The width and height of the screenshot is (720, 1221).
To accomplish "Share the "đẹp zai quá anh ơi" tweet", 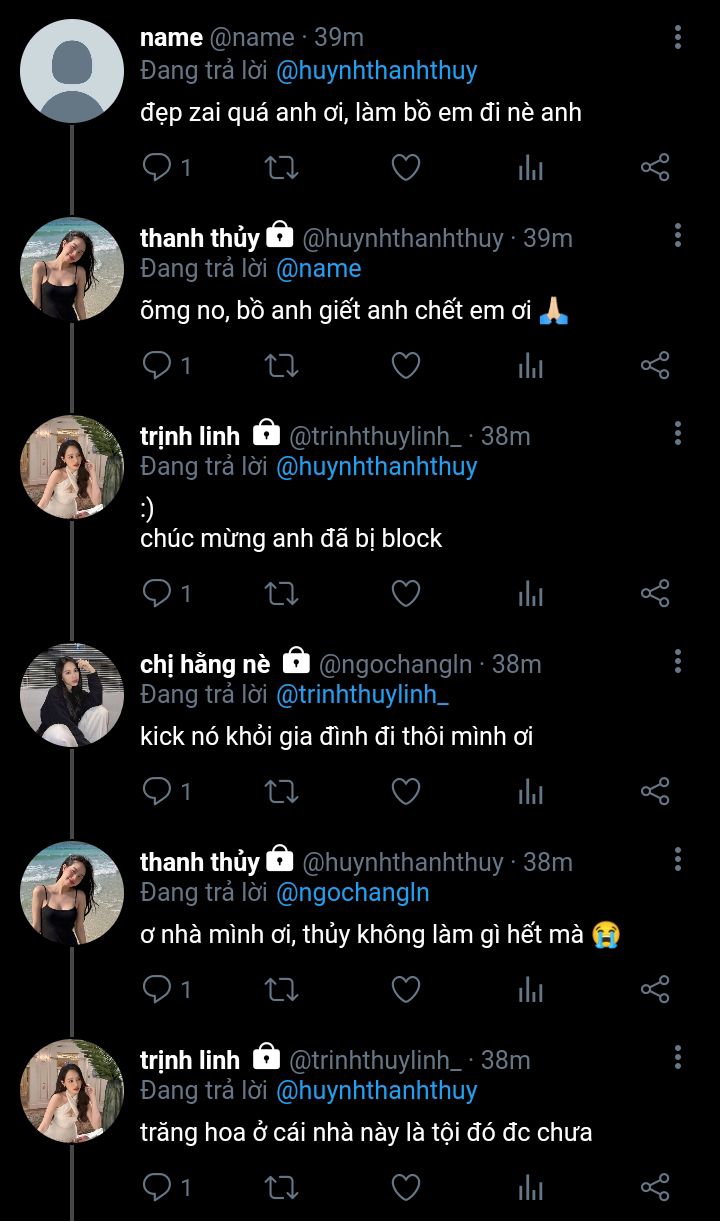I will (654, 168).
